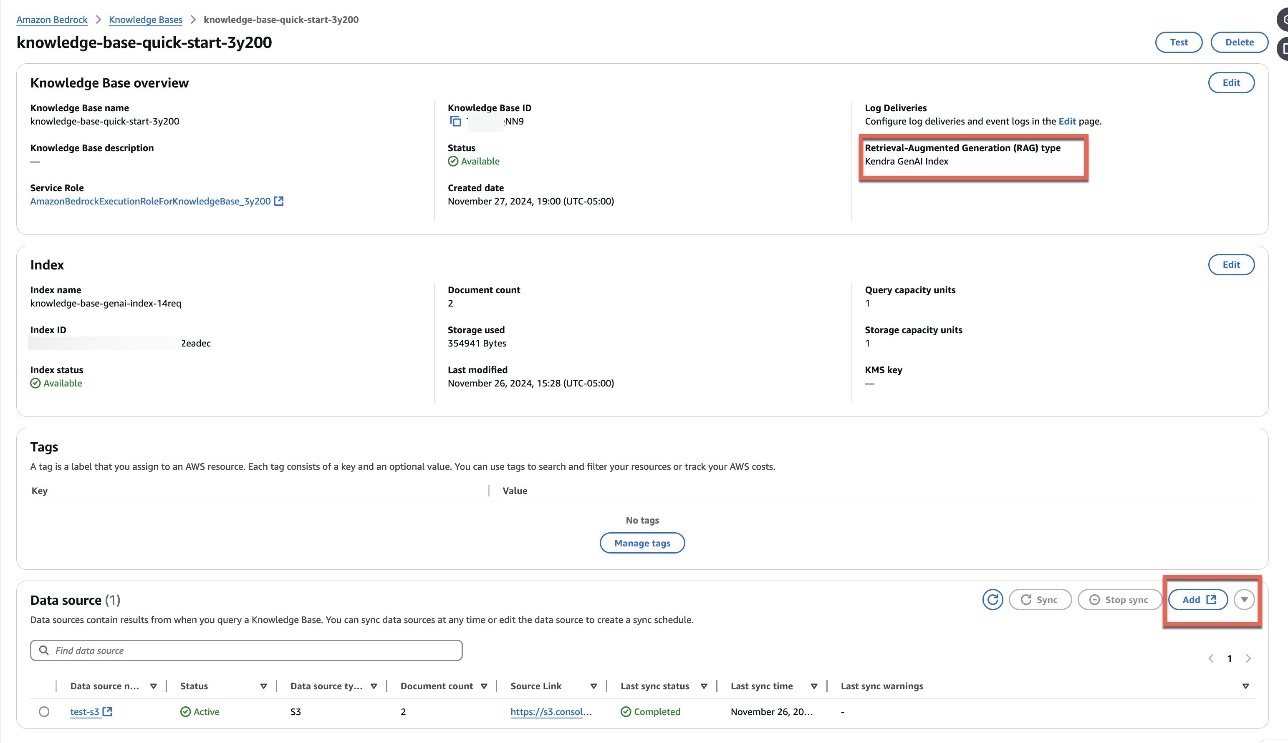This screenshot has width=1288, height=743.
Task: Sort by Data source name column
Action: (x=153, y=686)
